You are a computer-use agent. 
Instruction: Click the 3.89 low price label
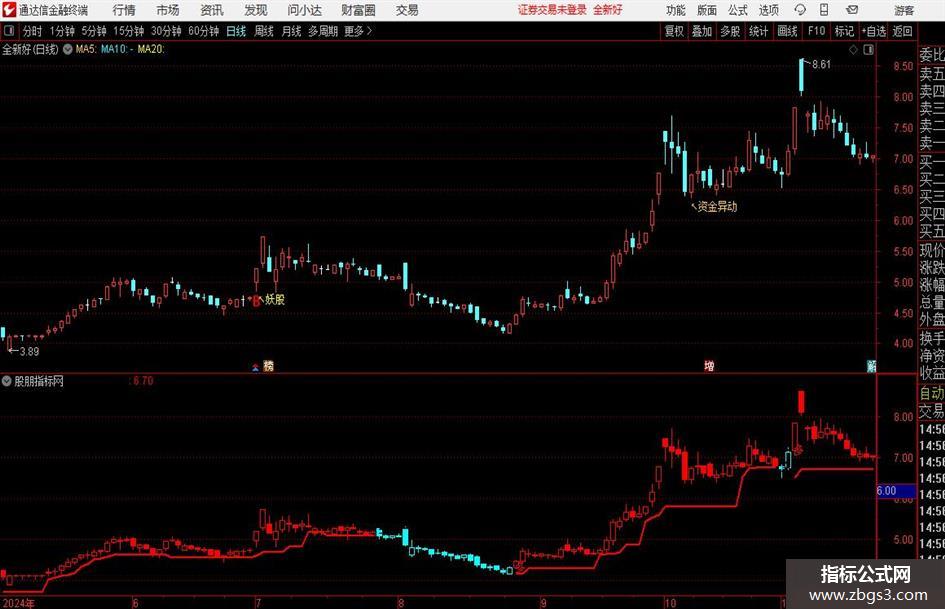[x=29, y=352]
